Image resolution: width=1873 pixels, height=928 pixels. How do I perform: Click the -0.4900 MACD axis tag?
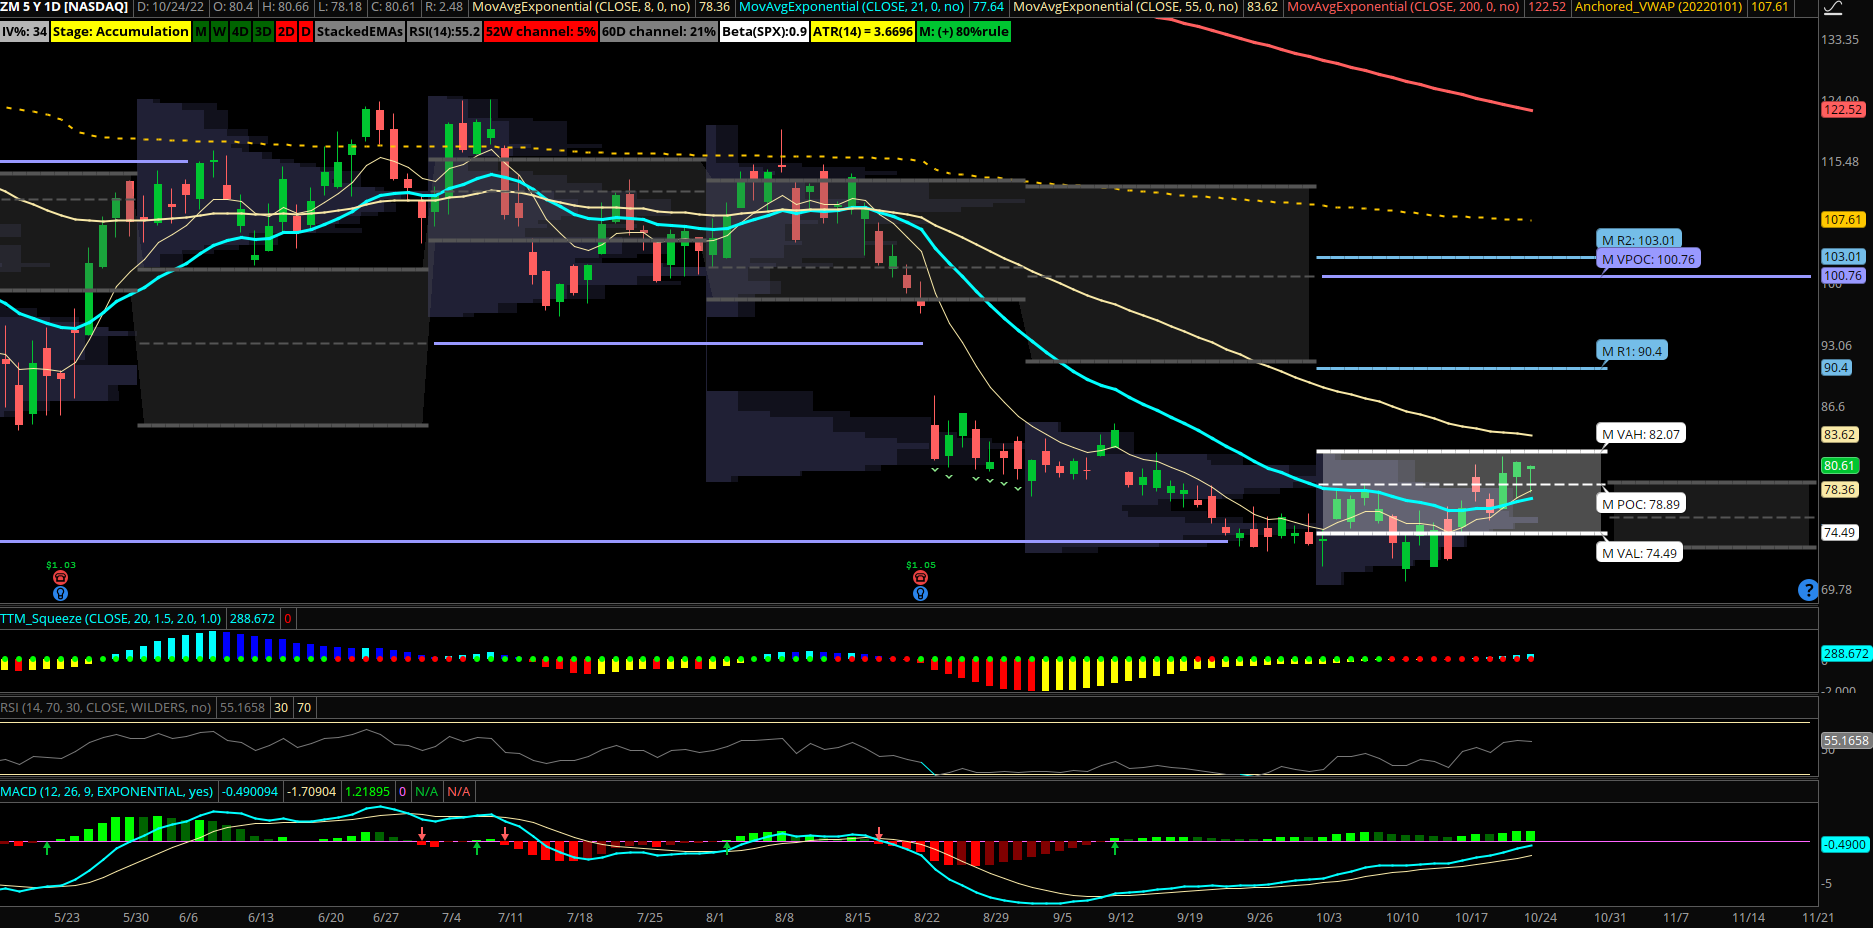click(1844, 845)
